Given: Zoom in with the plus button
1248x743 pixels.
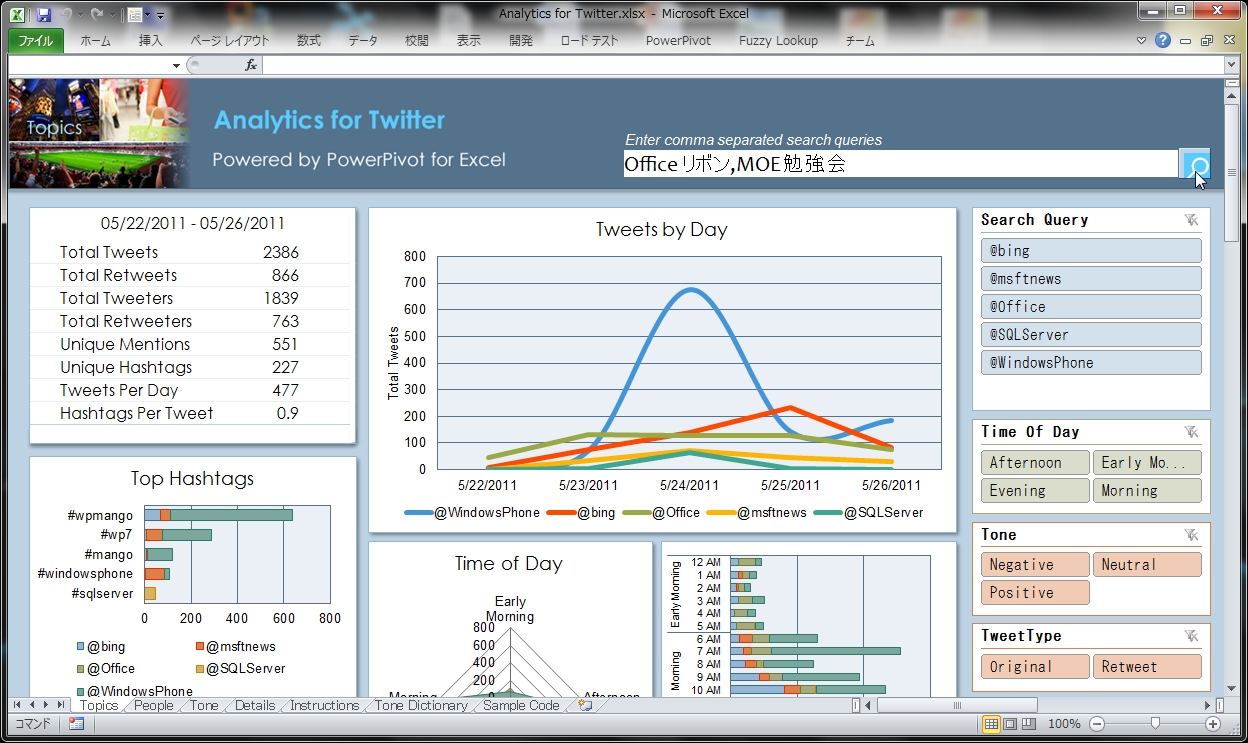Looking at the screenshot, I should click(x=1213, y=724).
